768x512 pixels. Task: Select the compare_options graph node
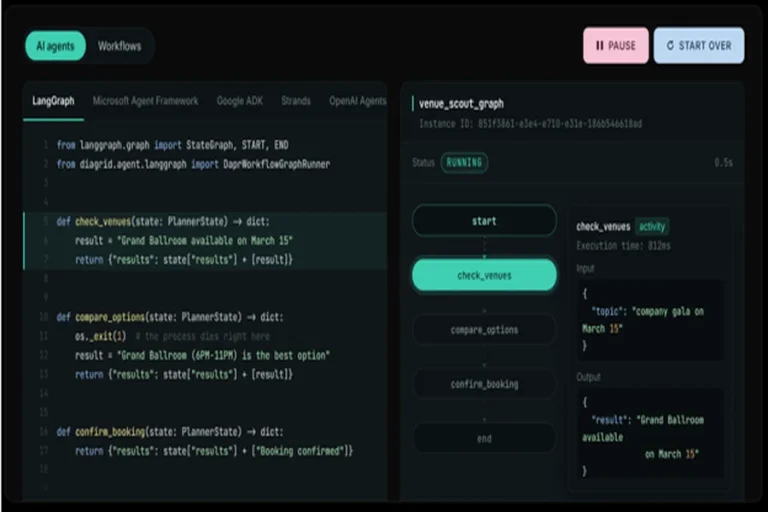click(484, 330)
